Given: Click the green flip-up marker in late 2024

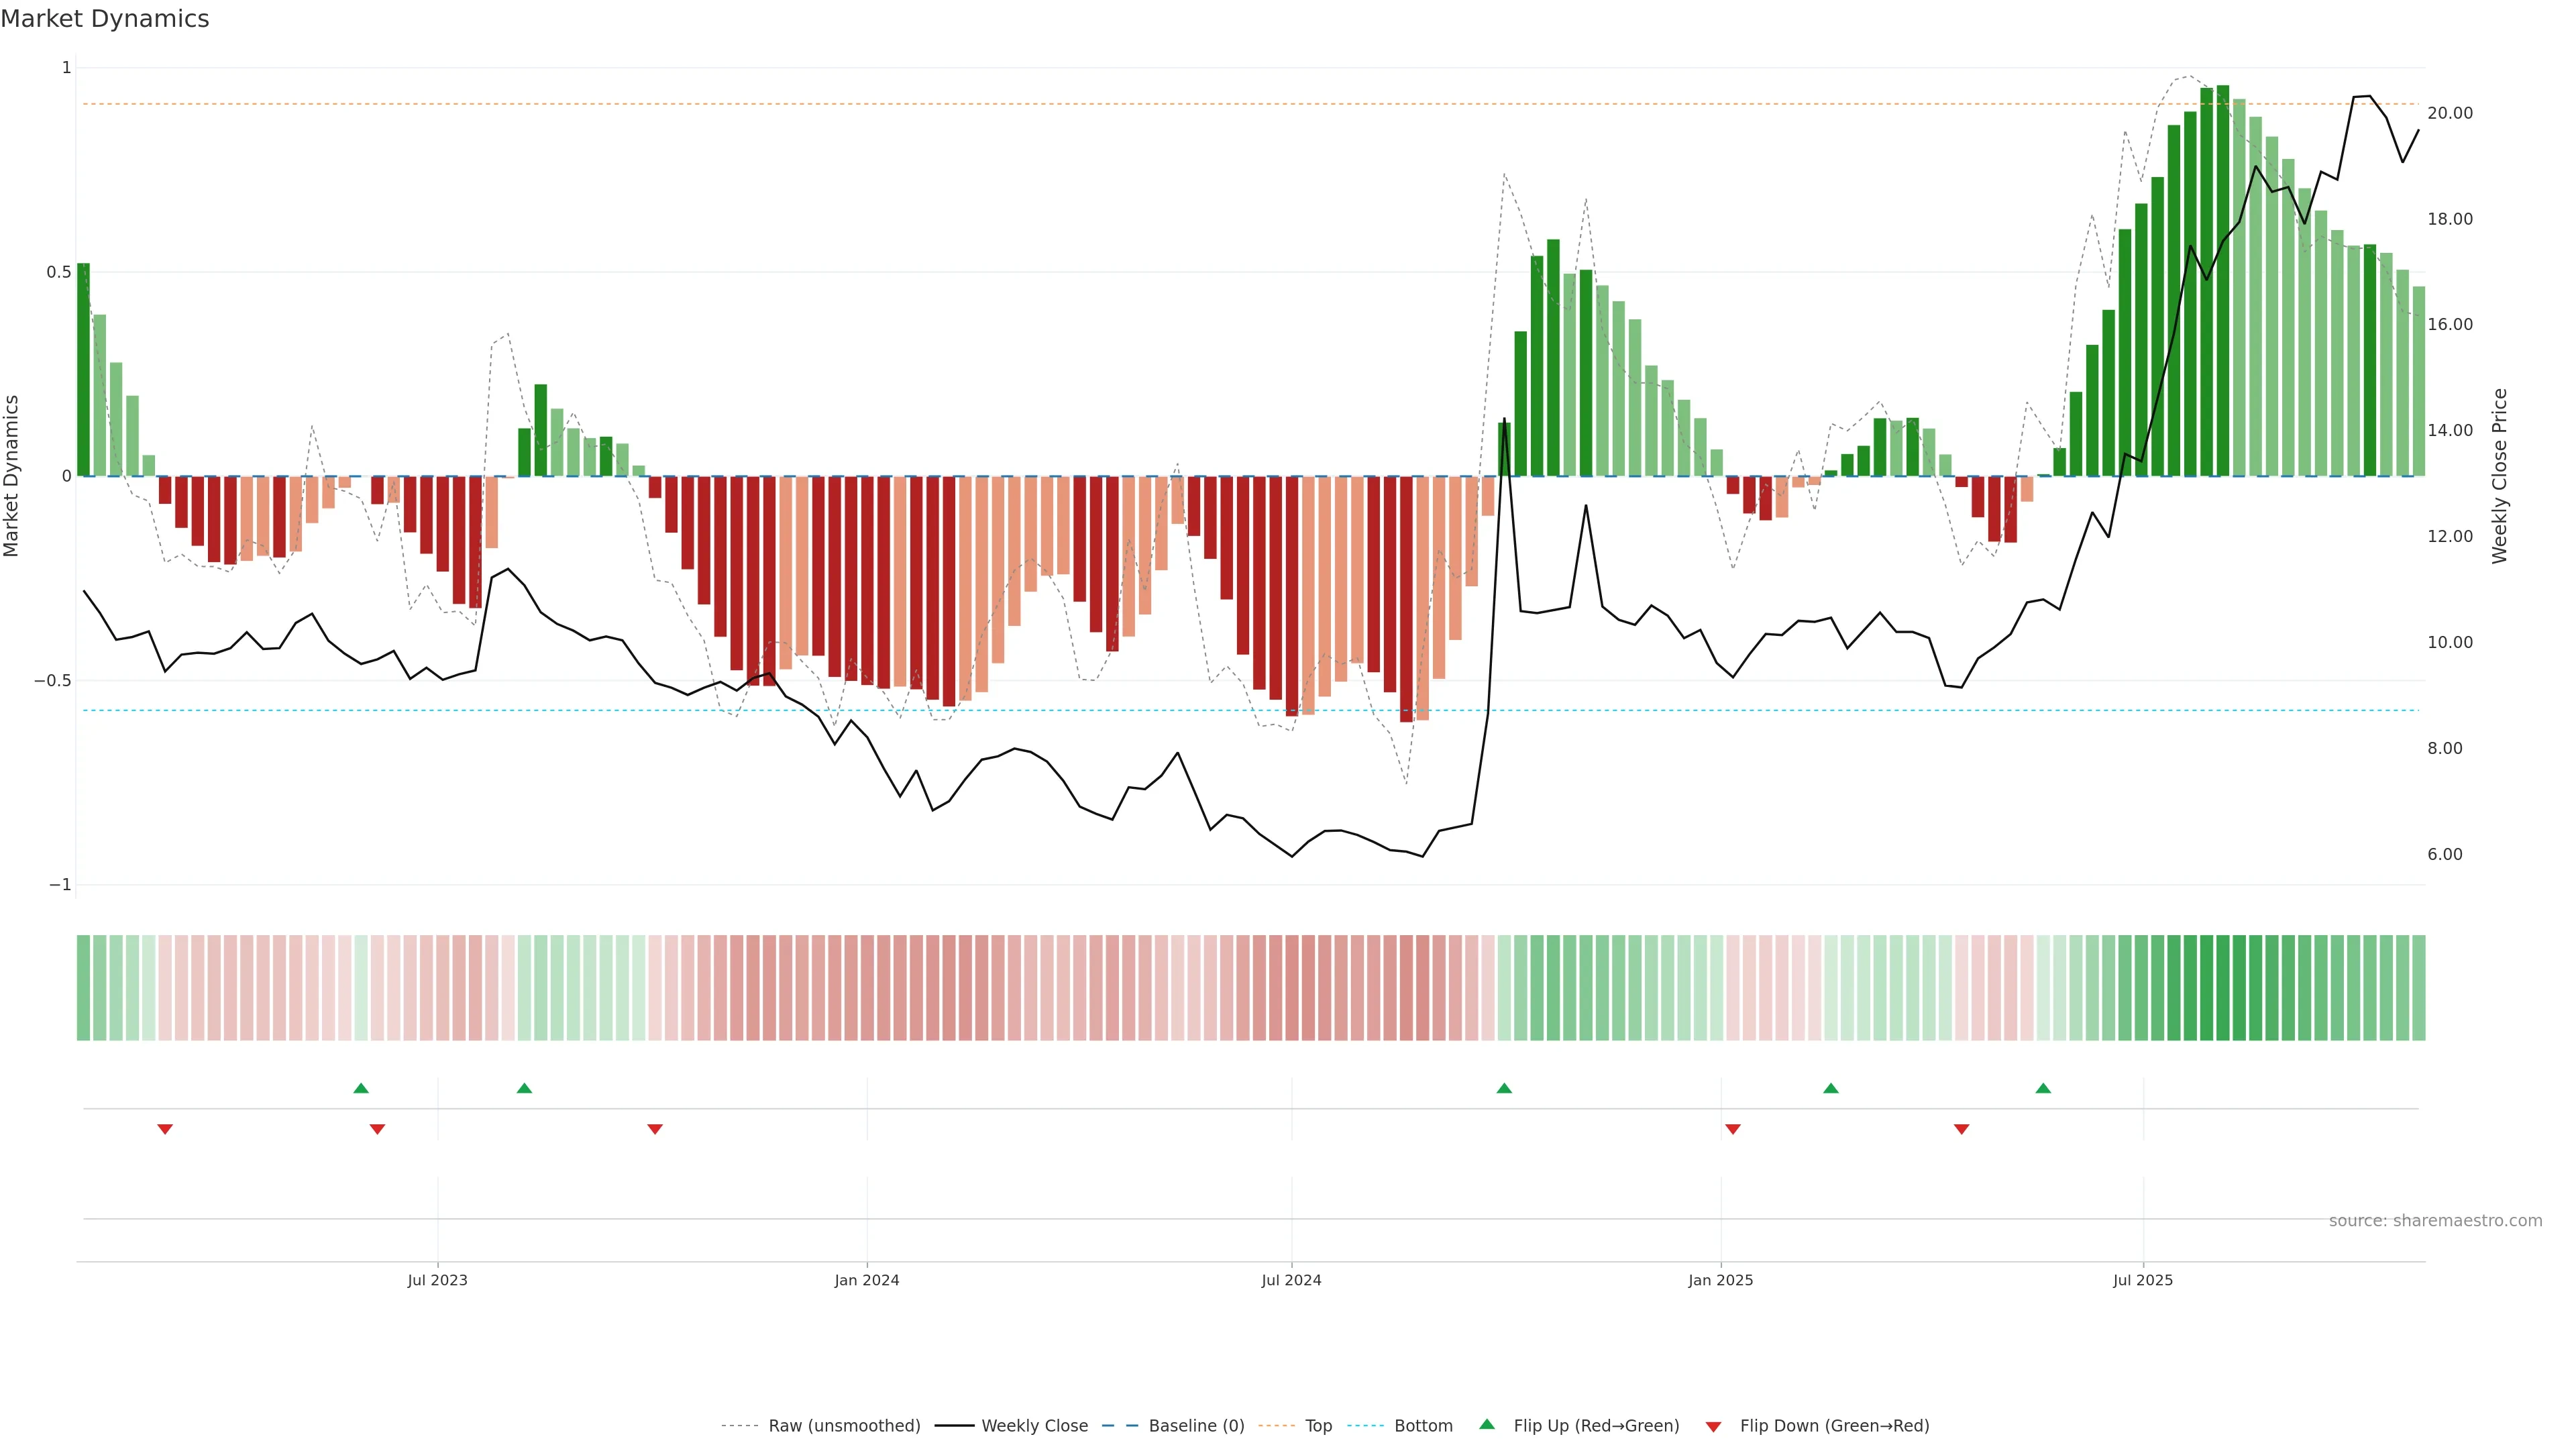Looking at the screenshot, I should click(1504, 1088).
